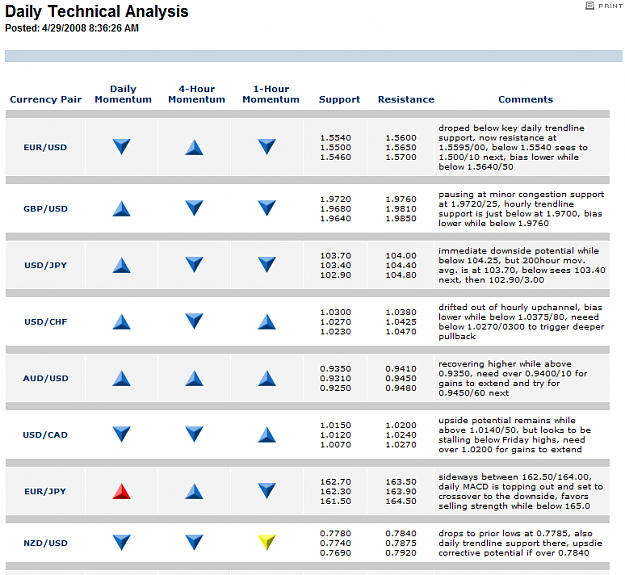Select the USD/CAD currency pair label
Screen dimensions: 625x575
[45, 435]
